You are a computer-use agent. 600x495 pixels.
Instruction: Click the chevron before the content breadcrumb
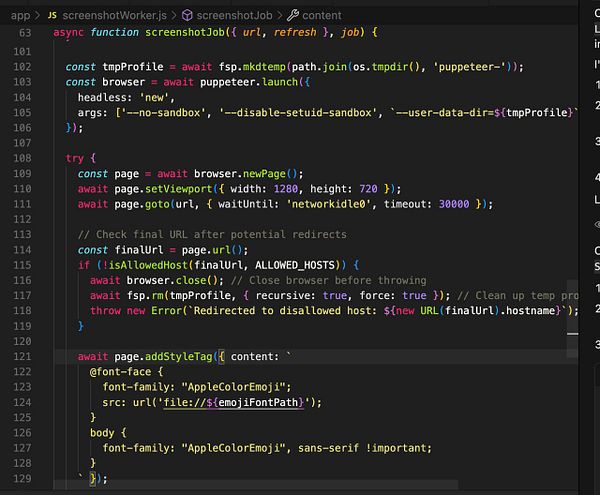(x=280, y=15)
